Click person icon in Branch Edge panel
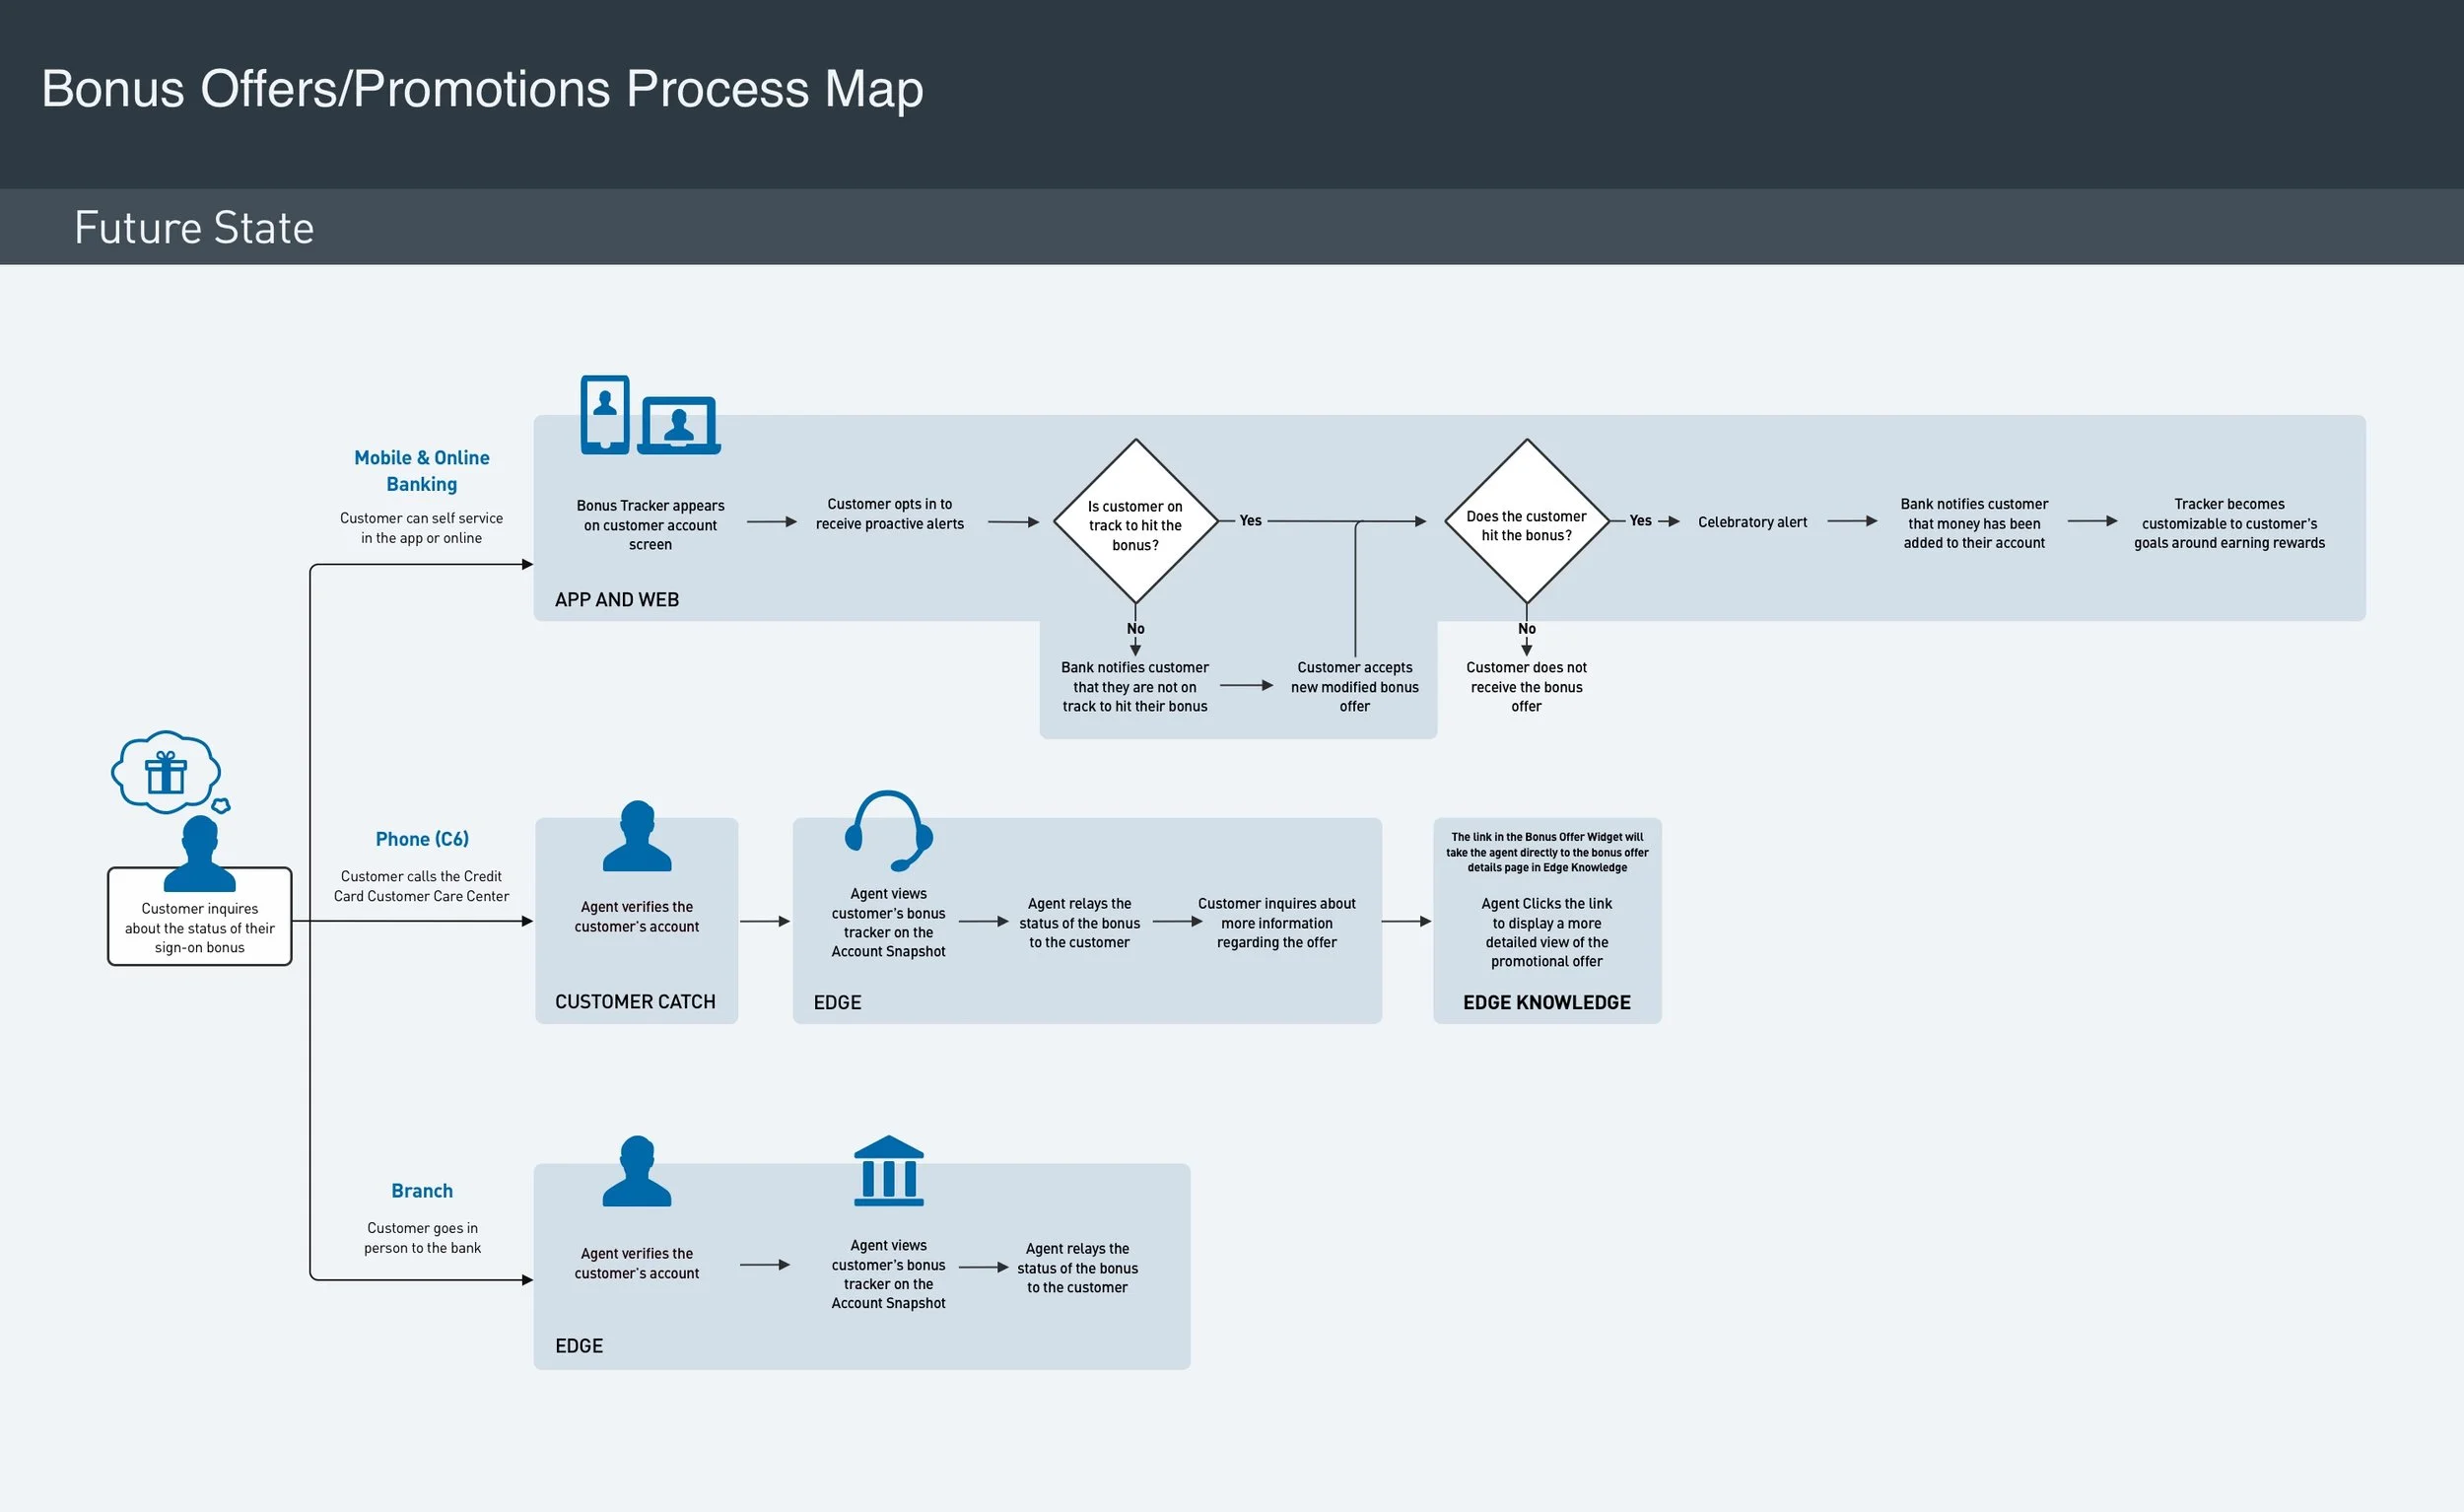Image resolution: width=2464 pixels, height=1512 pixels. 637,1172
